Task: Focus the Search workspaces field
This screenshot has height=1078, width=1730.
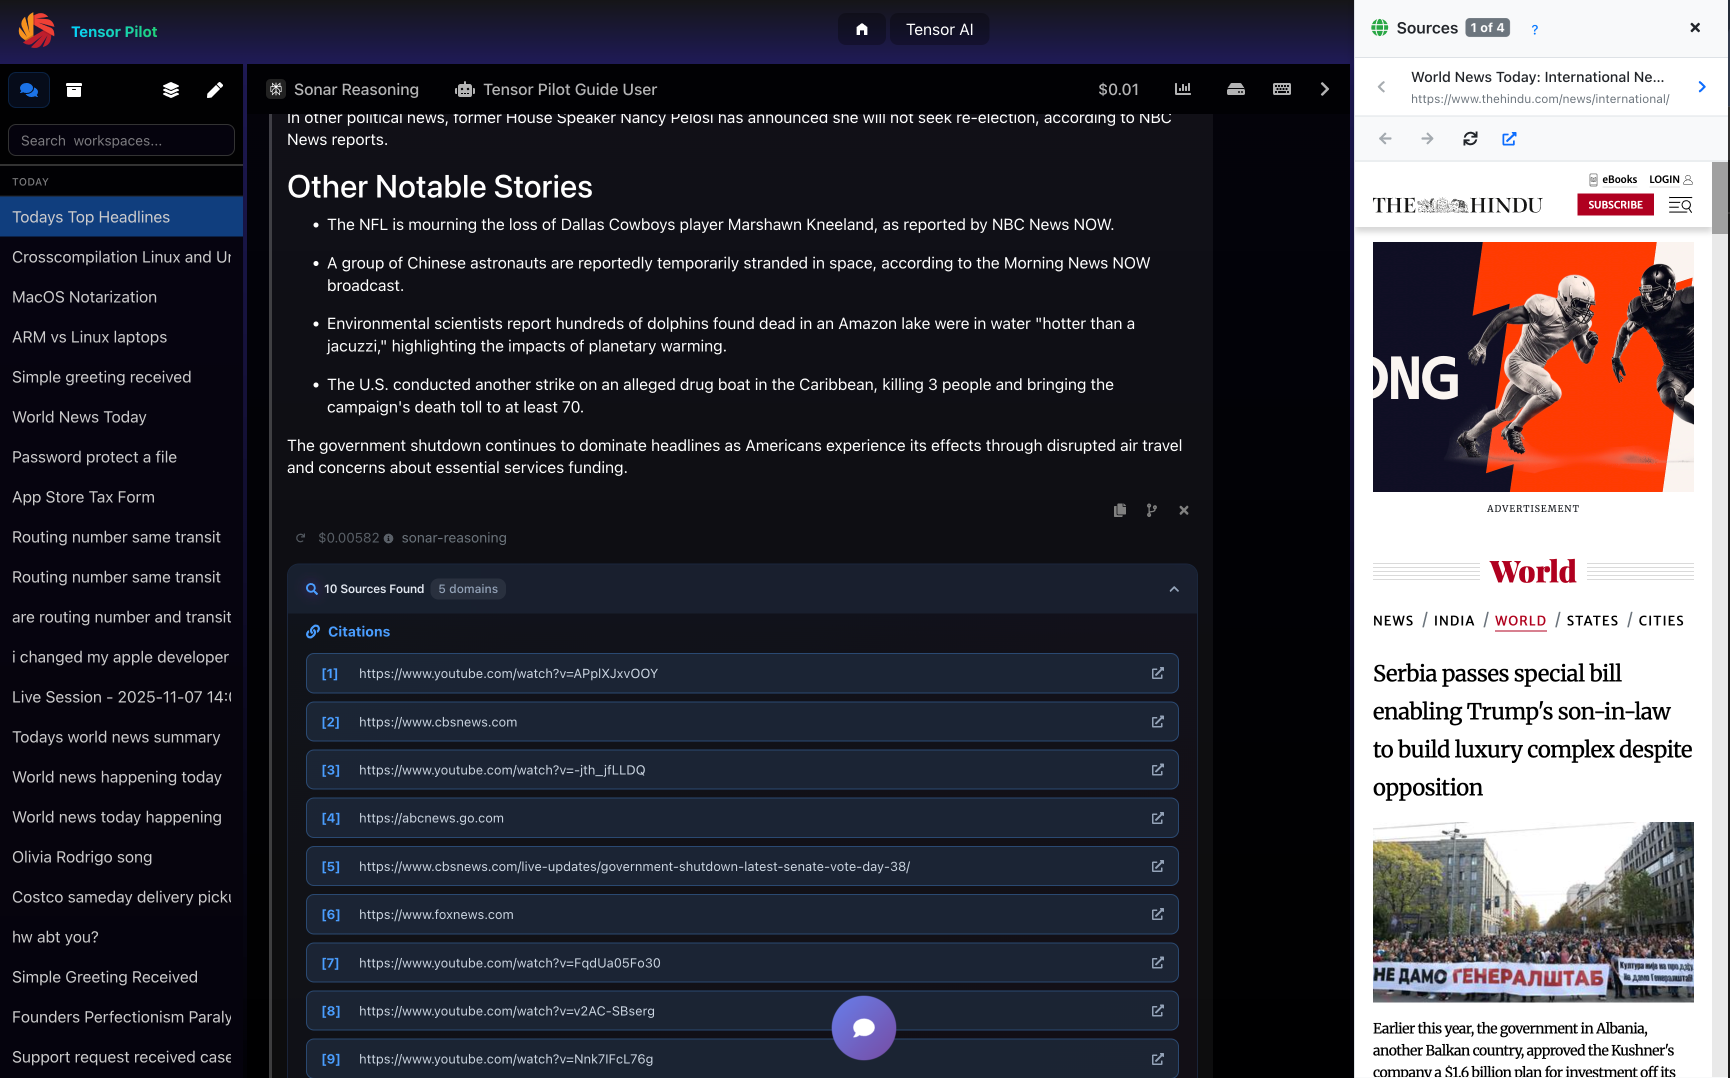Action: (x=121, y=140)
